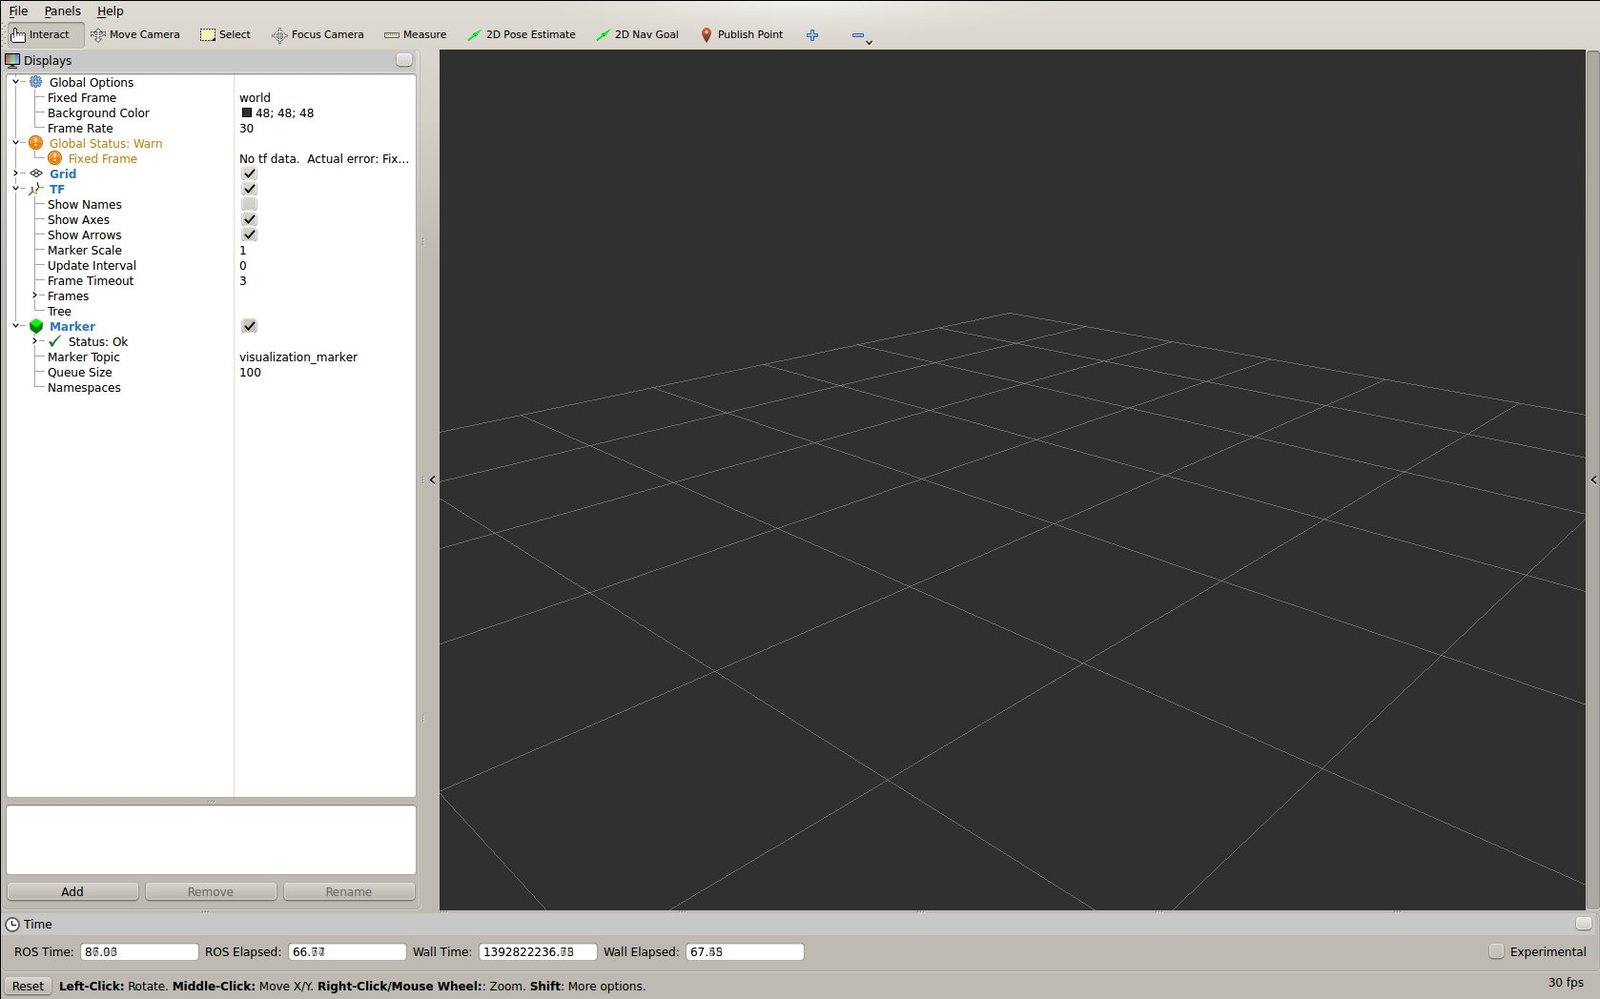Select the Marker Scale row
Viewport: 1600px width, 999px height.
pos(211,250)
